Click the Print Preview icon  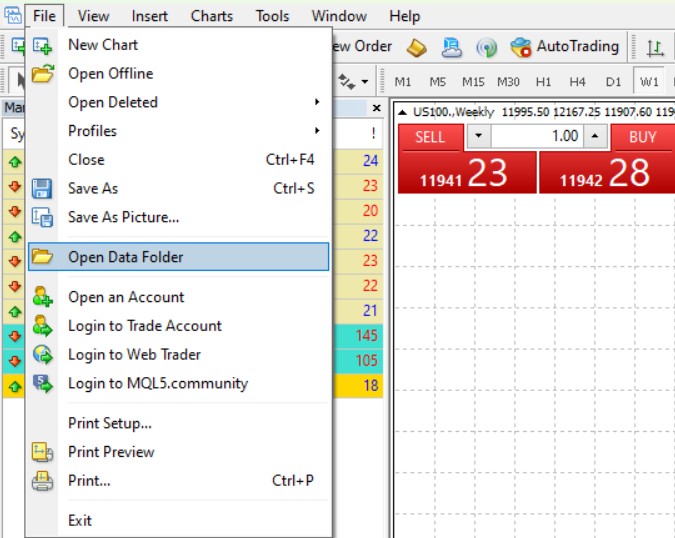42,452
